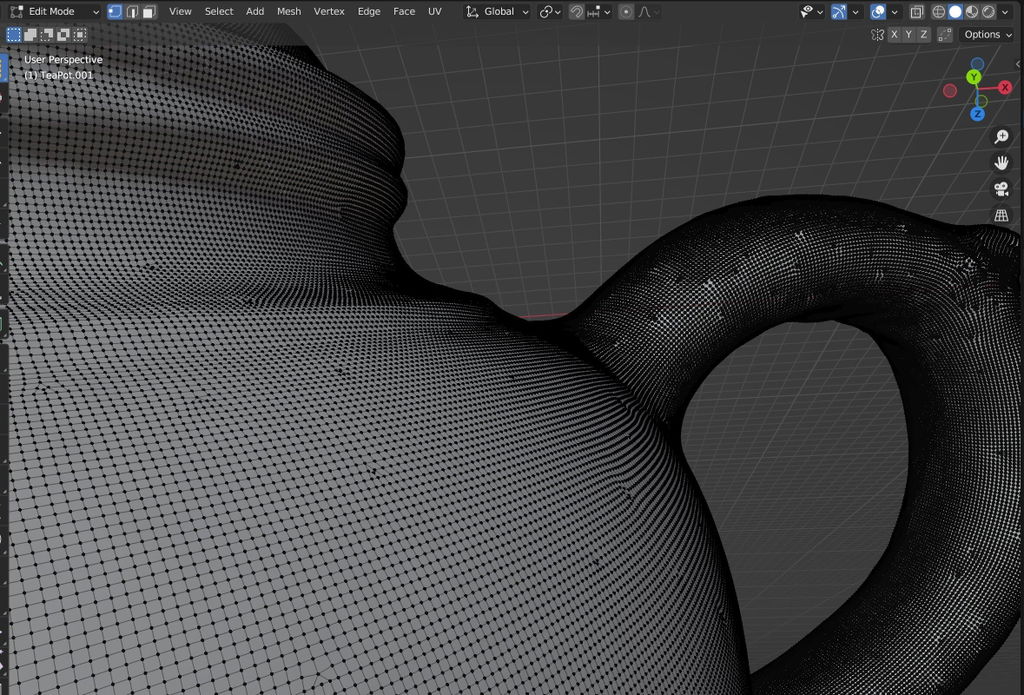Toggle auto merge vertices icon
The height and width of the screenshot is (695, 1024).
(x=944, y=35)
